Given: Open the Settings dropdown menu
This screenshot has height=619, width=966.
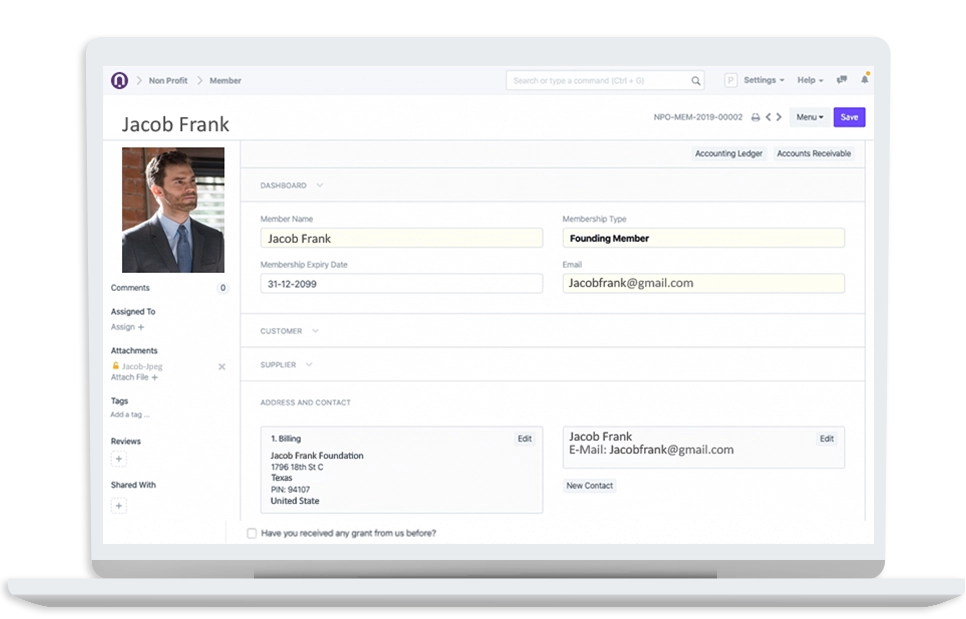Looking at the screenshot, I should click(764, 80).
